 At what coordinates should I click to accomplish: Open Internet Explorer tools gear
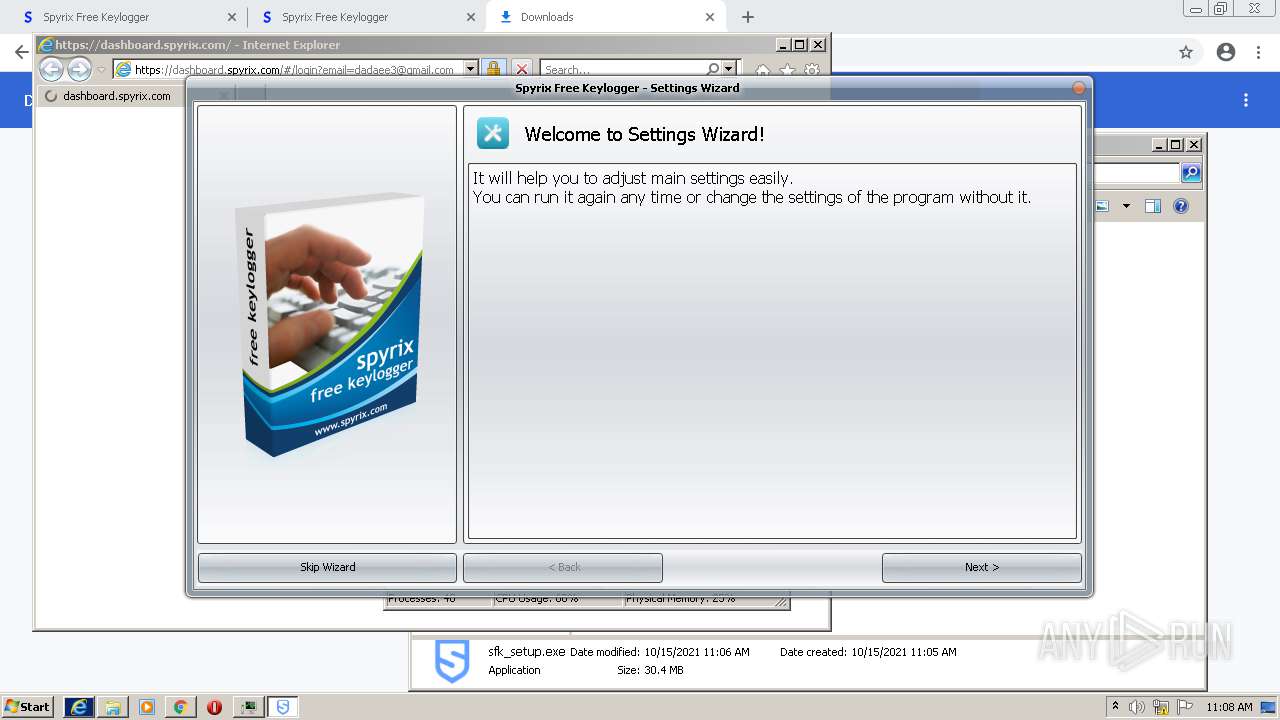(x=812, y=70)
